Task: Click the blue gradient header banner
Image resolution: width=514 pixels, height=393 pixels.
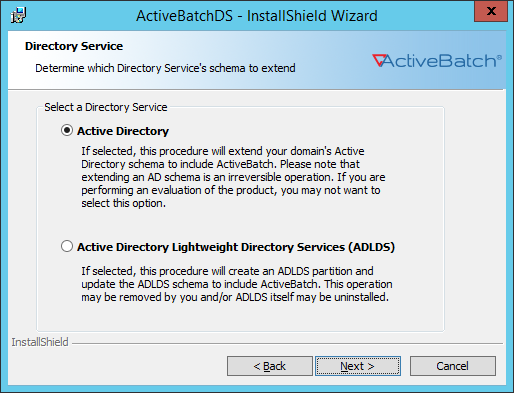Action: point(257,60)
